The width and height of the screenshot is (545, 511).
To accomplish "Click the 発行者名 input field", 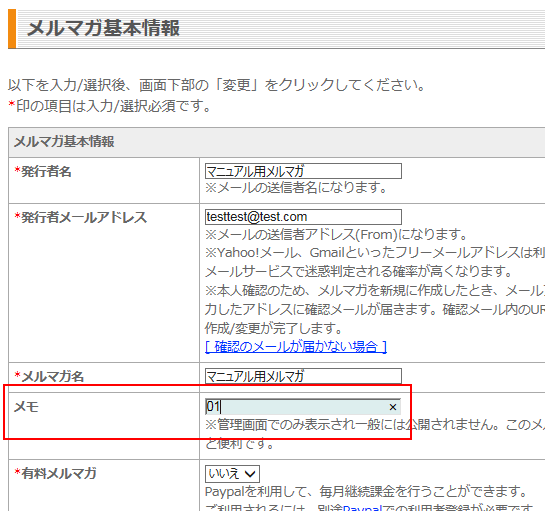I will [x=303, y=171].
